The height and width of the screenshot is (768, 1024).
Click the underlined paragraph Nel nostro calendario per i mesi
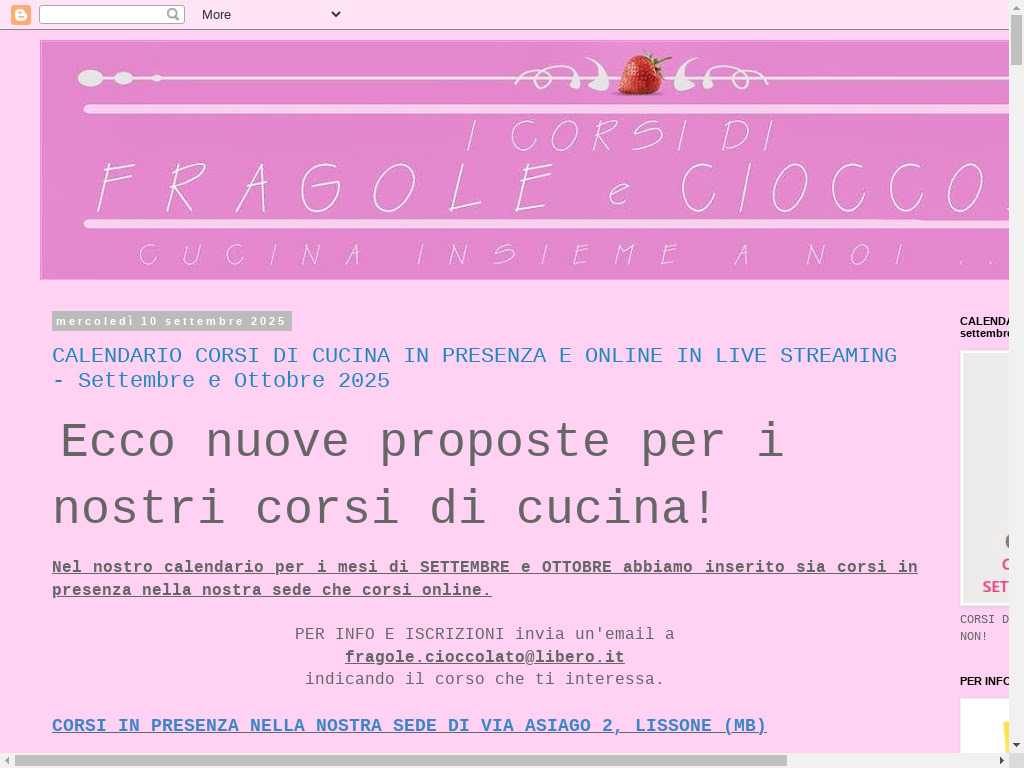click(485, 578)
